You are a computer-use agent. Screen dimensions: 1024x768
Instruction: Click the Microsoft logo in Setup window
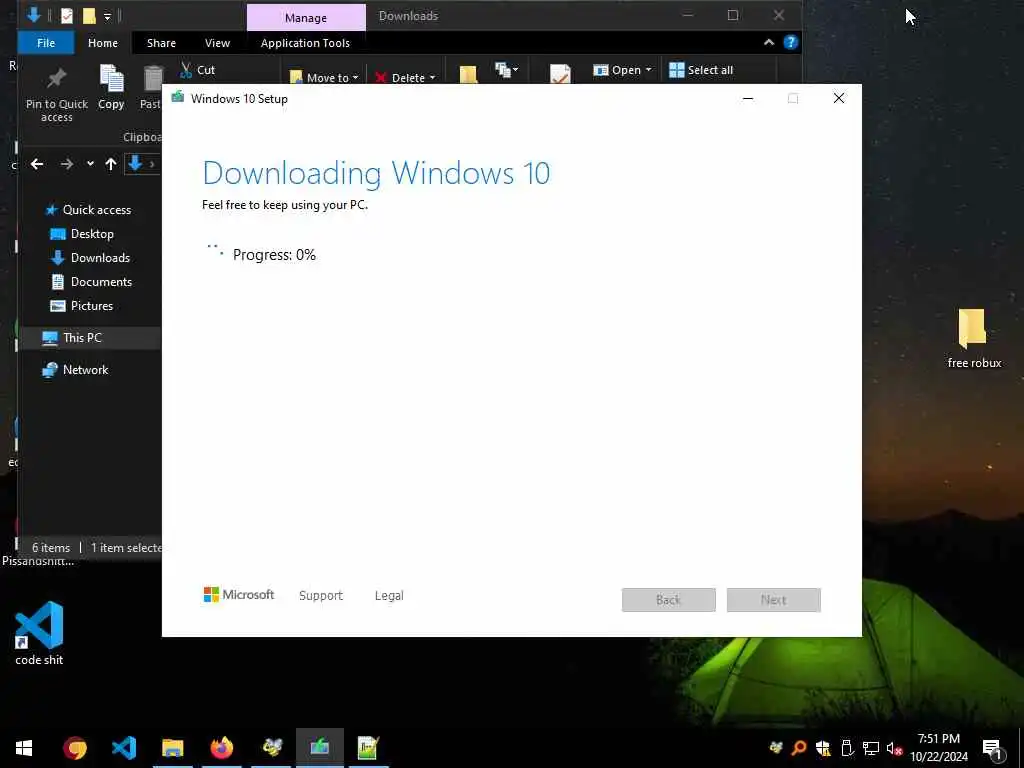[x=239, y=595]
